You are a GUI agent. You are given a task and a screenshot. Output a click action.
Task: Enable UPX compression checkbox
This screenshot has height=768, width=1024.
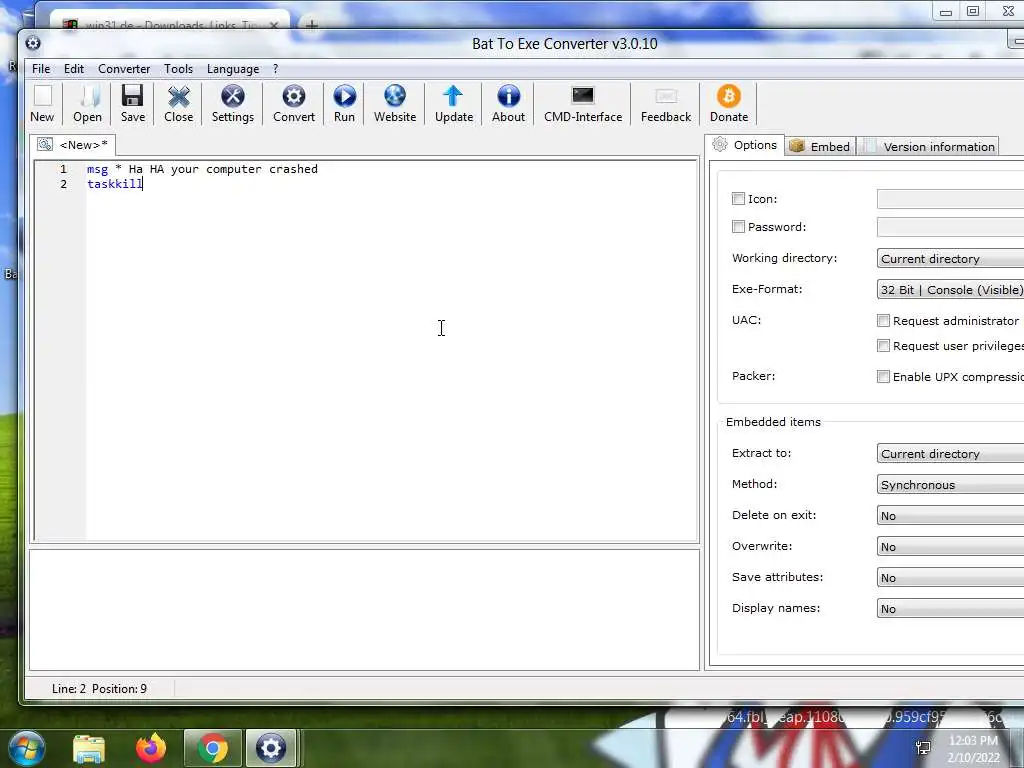pos(883,377)
